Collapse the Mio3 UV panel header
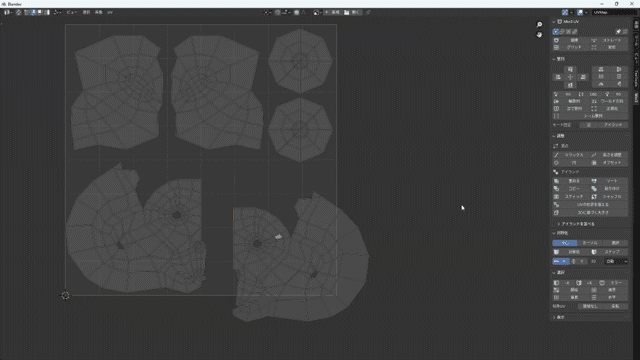 pos(569,22)
